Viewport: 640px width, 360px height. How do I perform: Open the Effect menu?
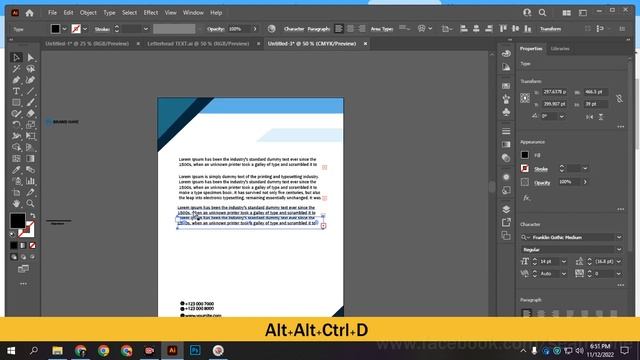[x=151, y=13]
